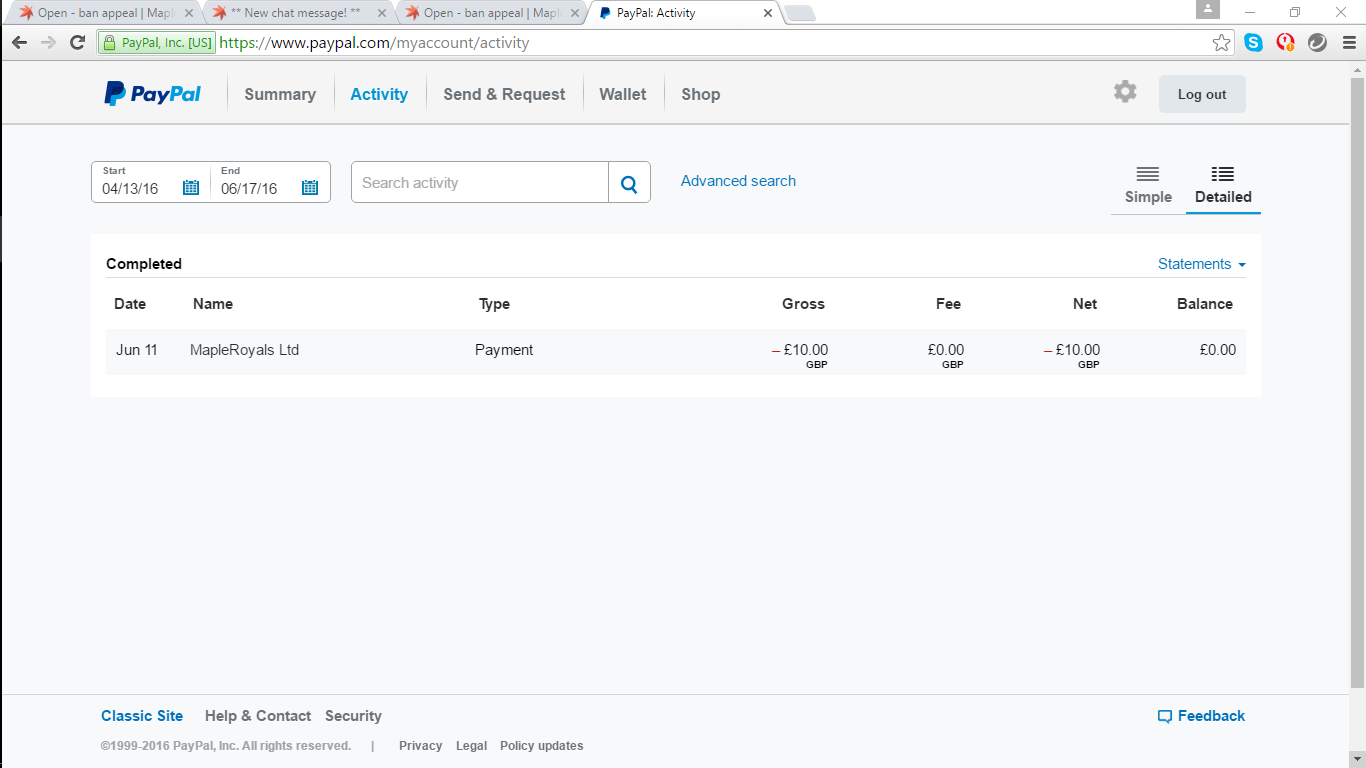Select the Activity navigation item
This screenshot has height=768, width=1366.
[379, 94]
